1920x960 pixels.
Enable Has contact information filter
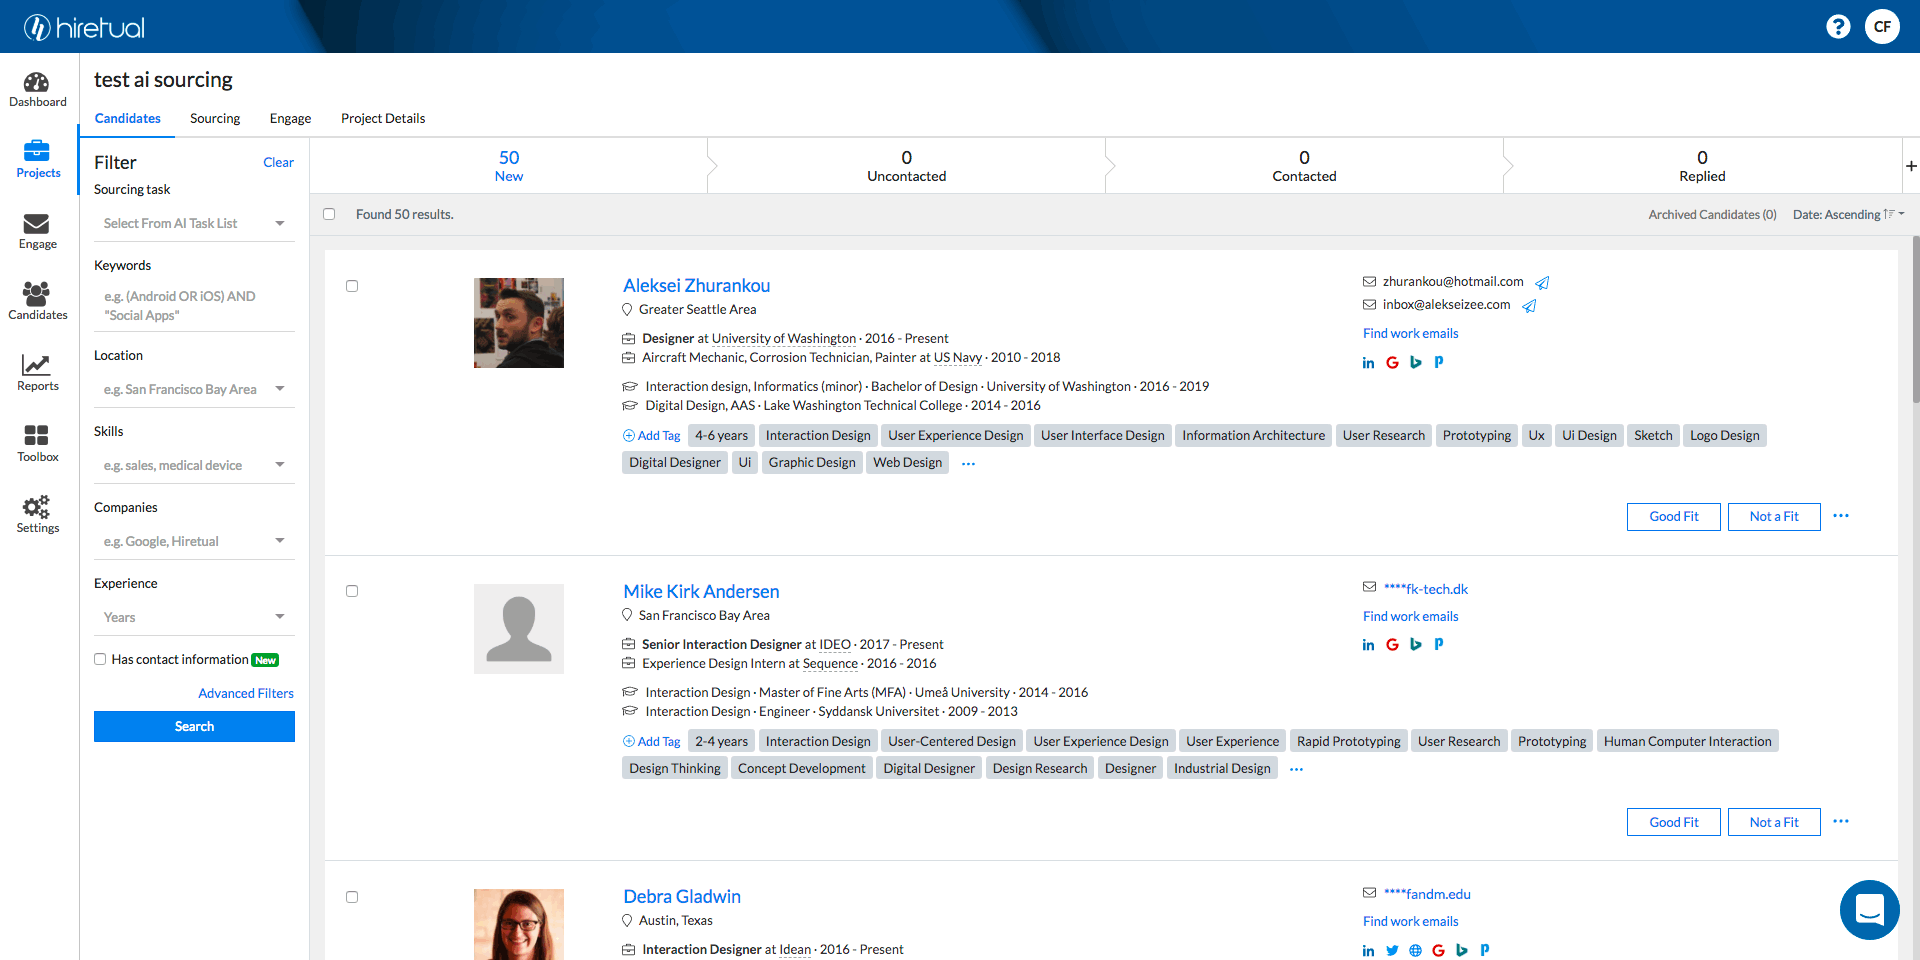(100, 659)
